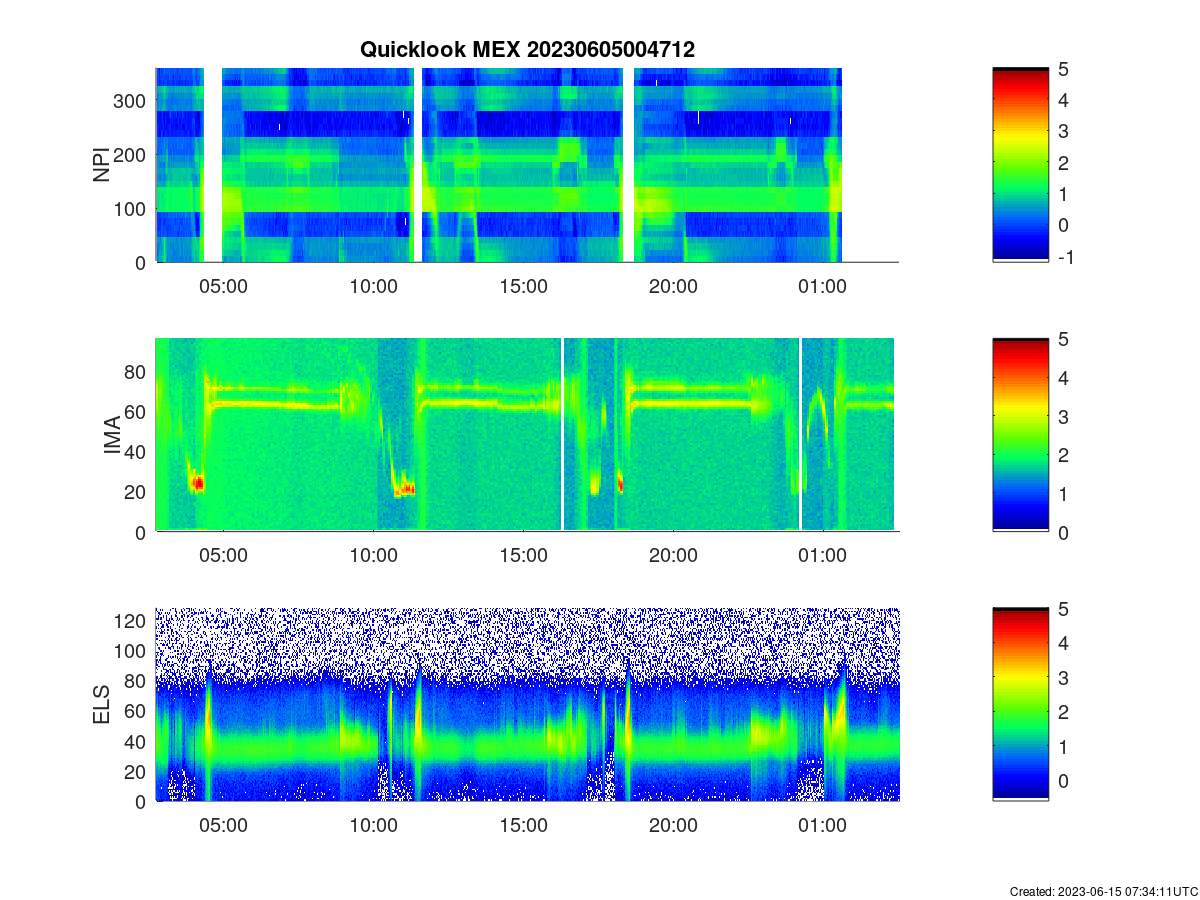Click the "01:00" time tick under the IMA plot
Image resolution: width=1200 pixels, height=900 pixels.
(823, 556)
